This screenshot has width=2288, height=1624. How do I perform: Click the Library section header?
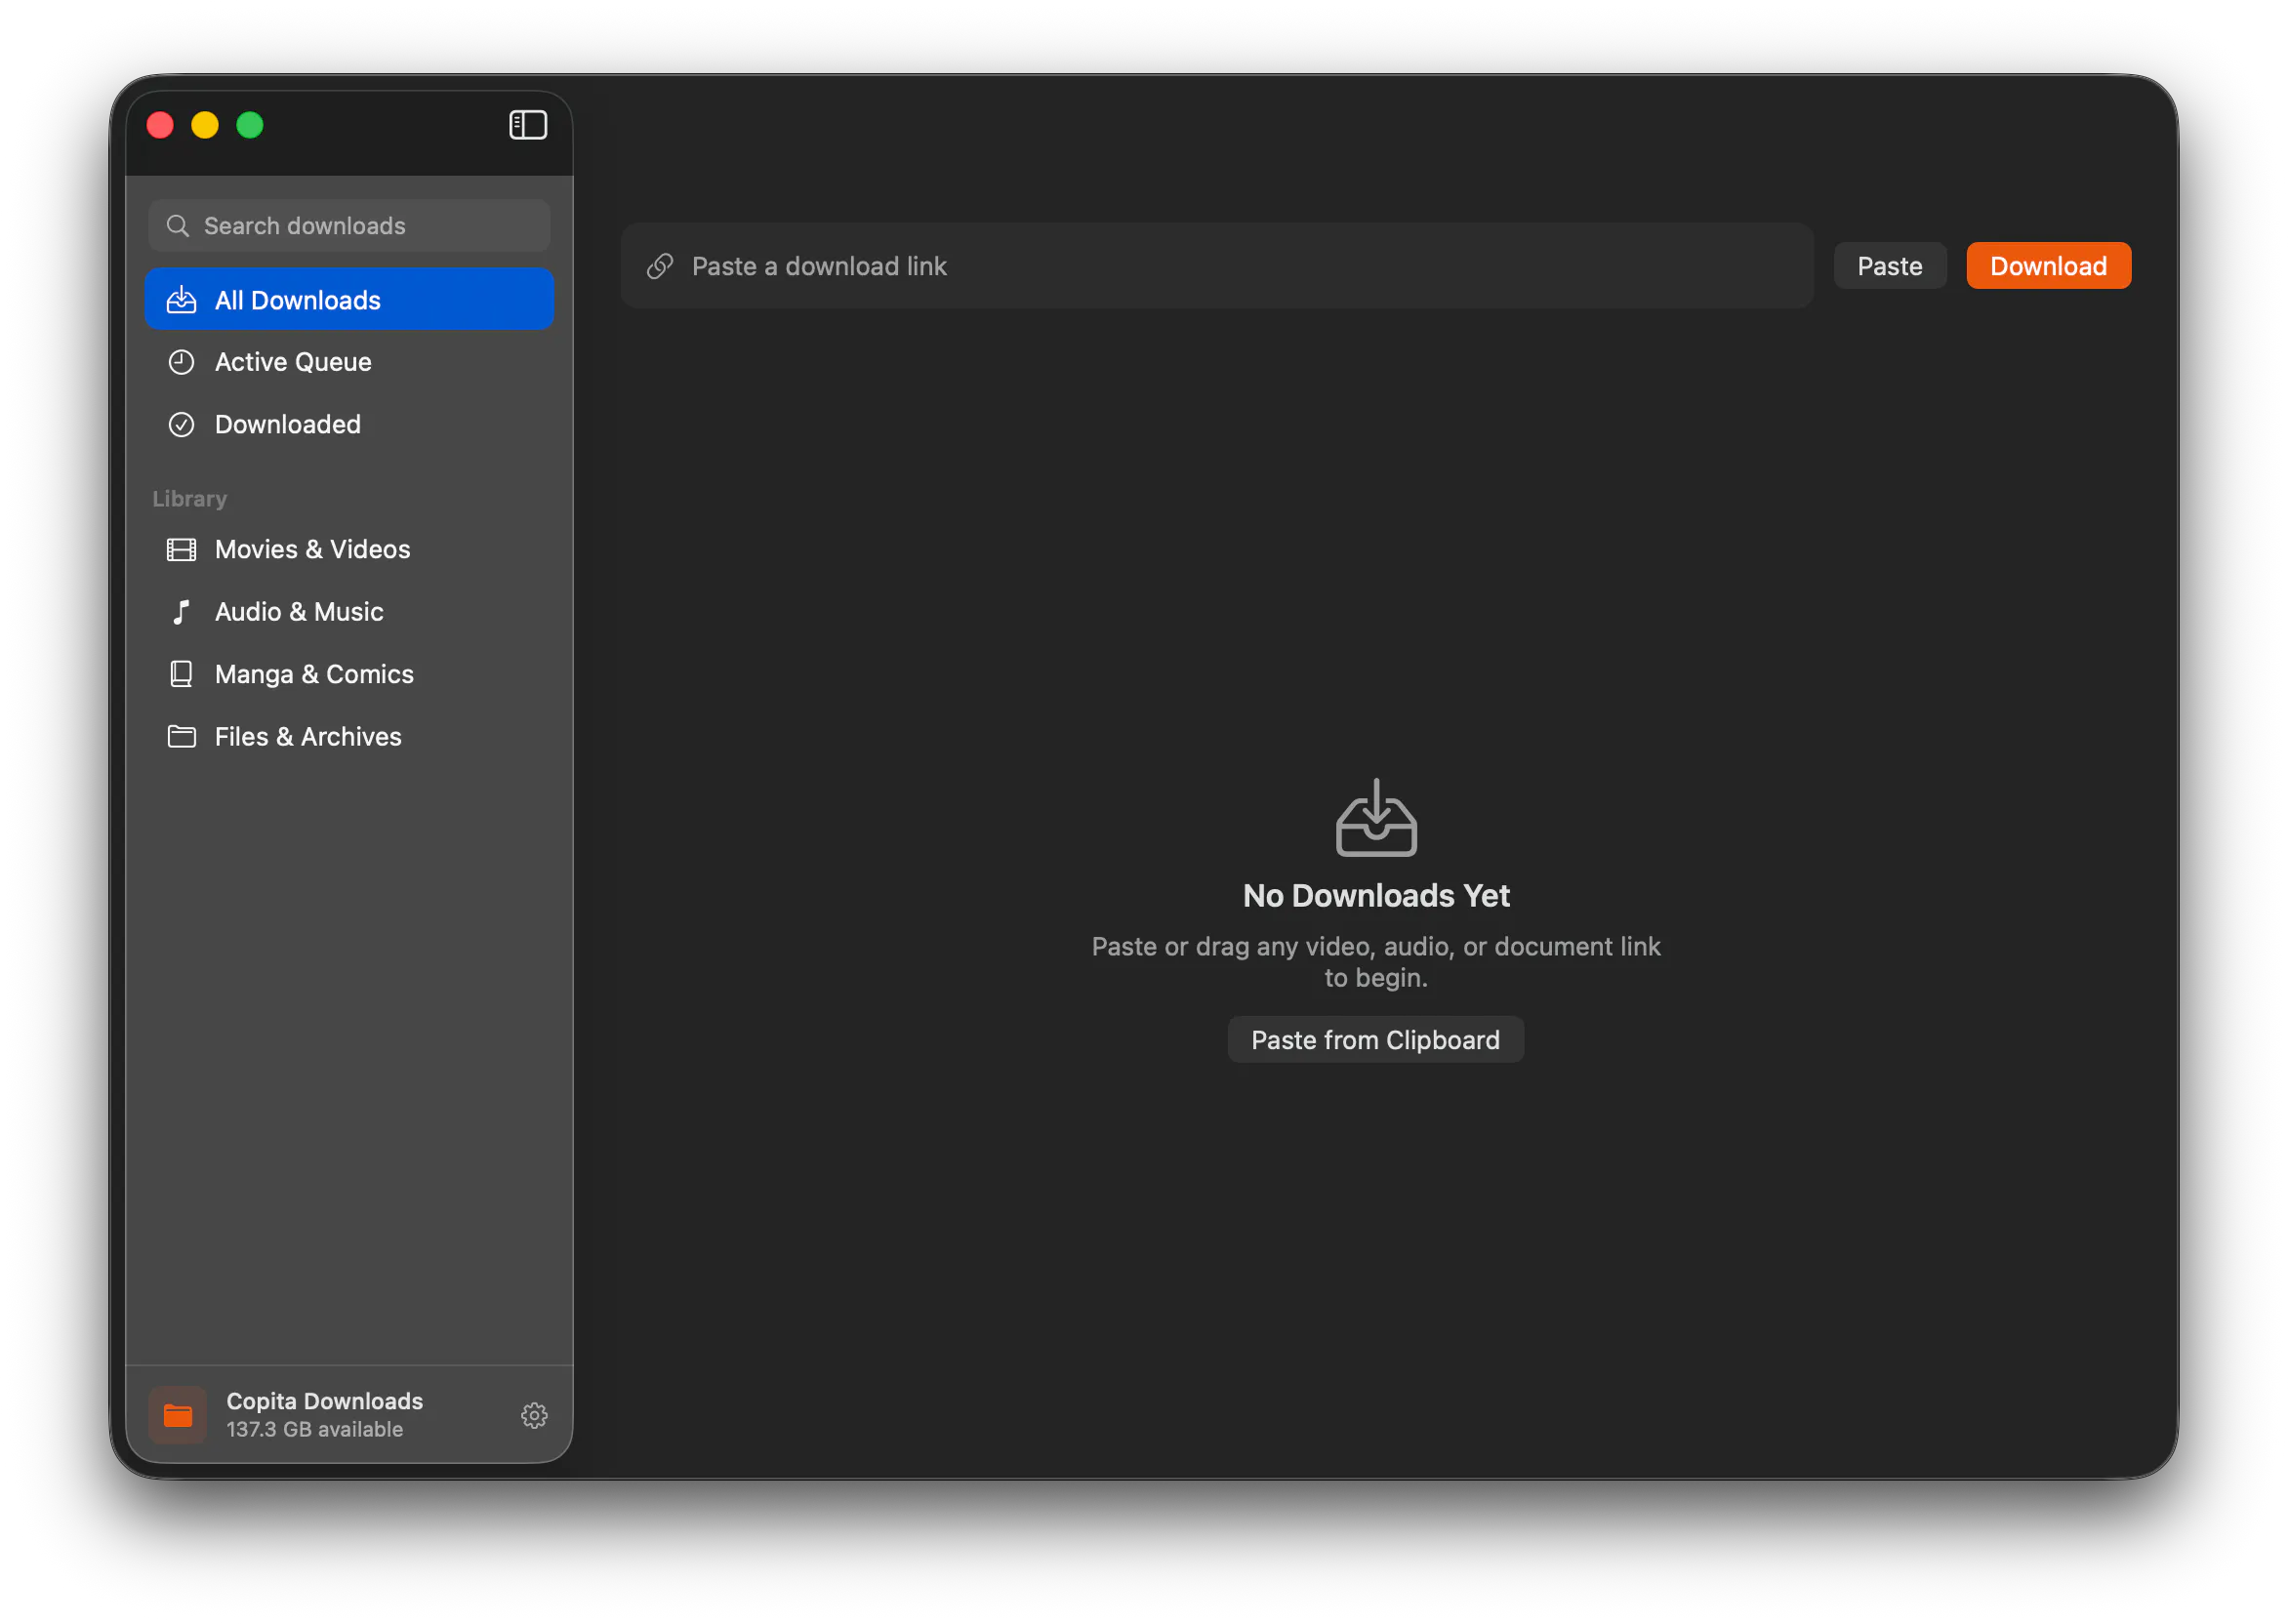[190, 498]
